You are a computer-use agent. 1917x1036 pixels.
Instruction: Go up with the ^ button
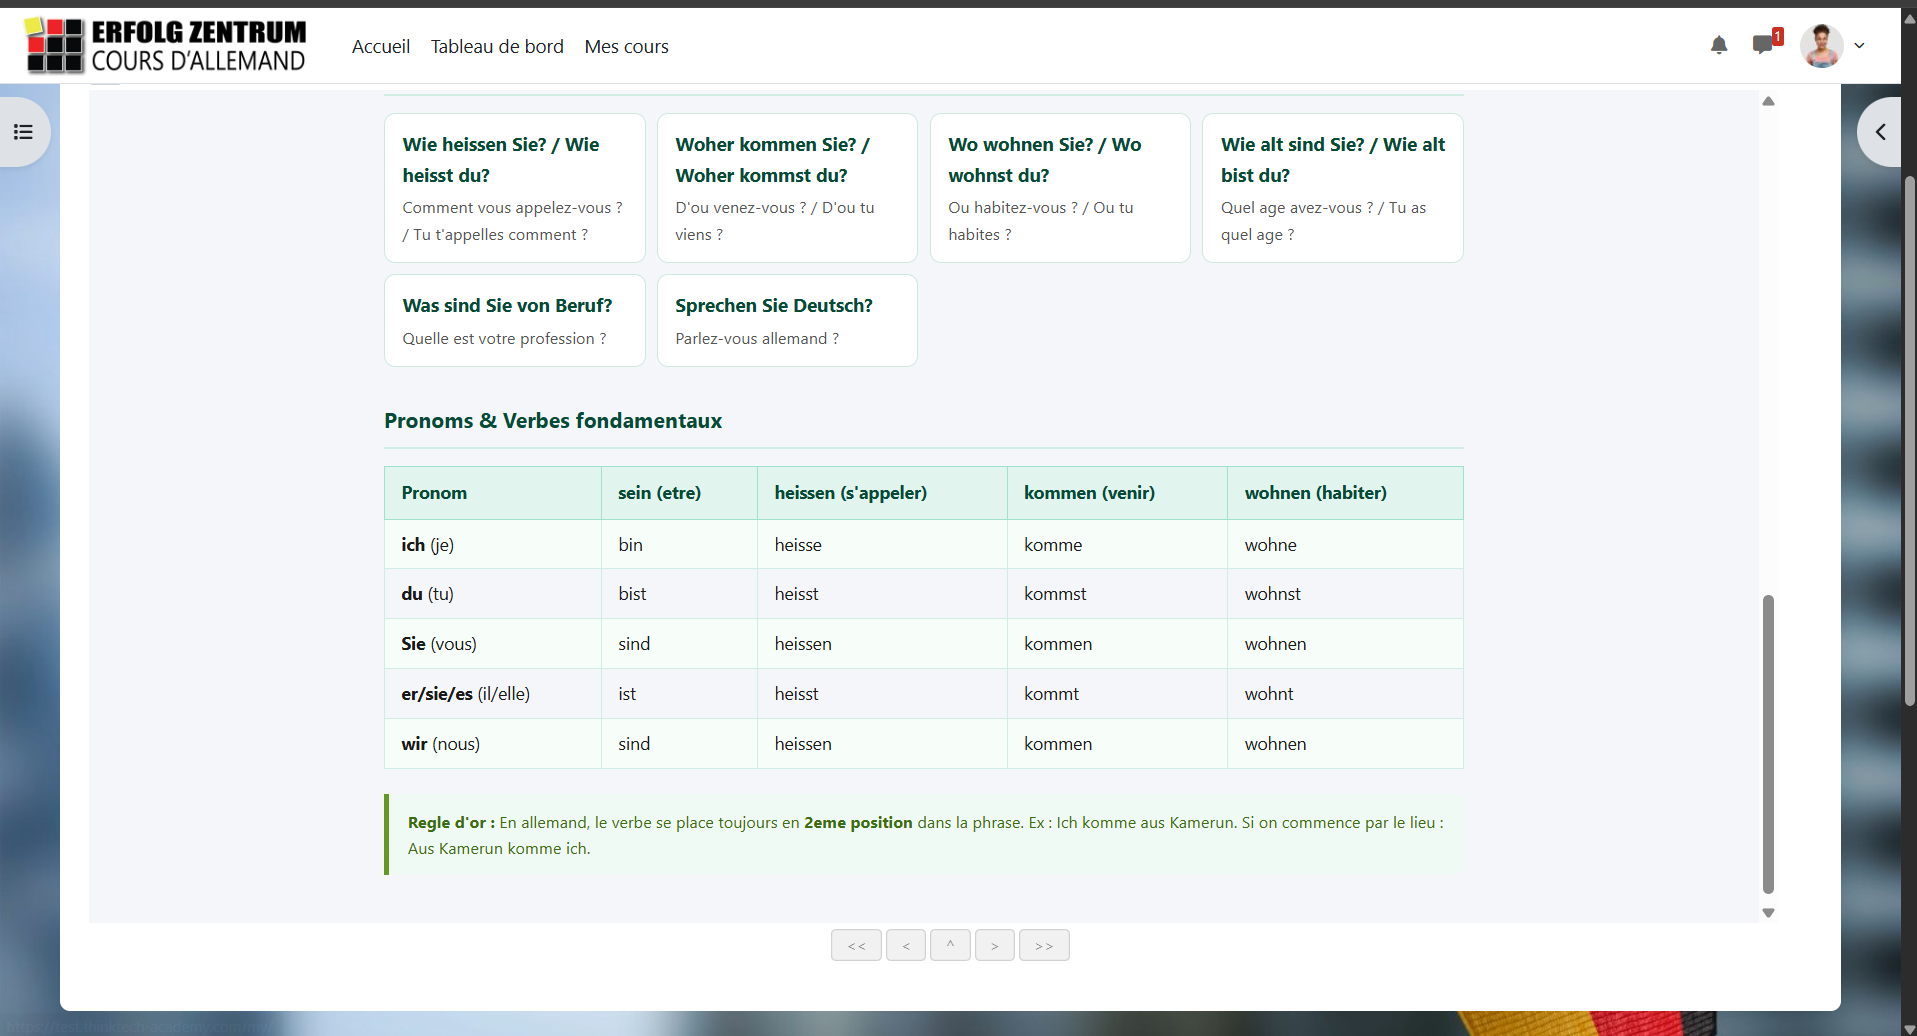[950, 945]
